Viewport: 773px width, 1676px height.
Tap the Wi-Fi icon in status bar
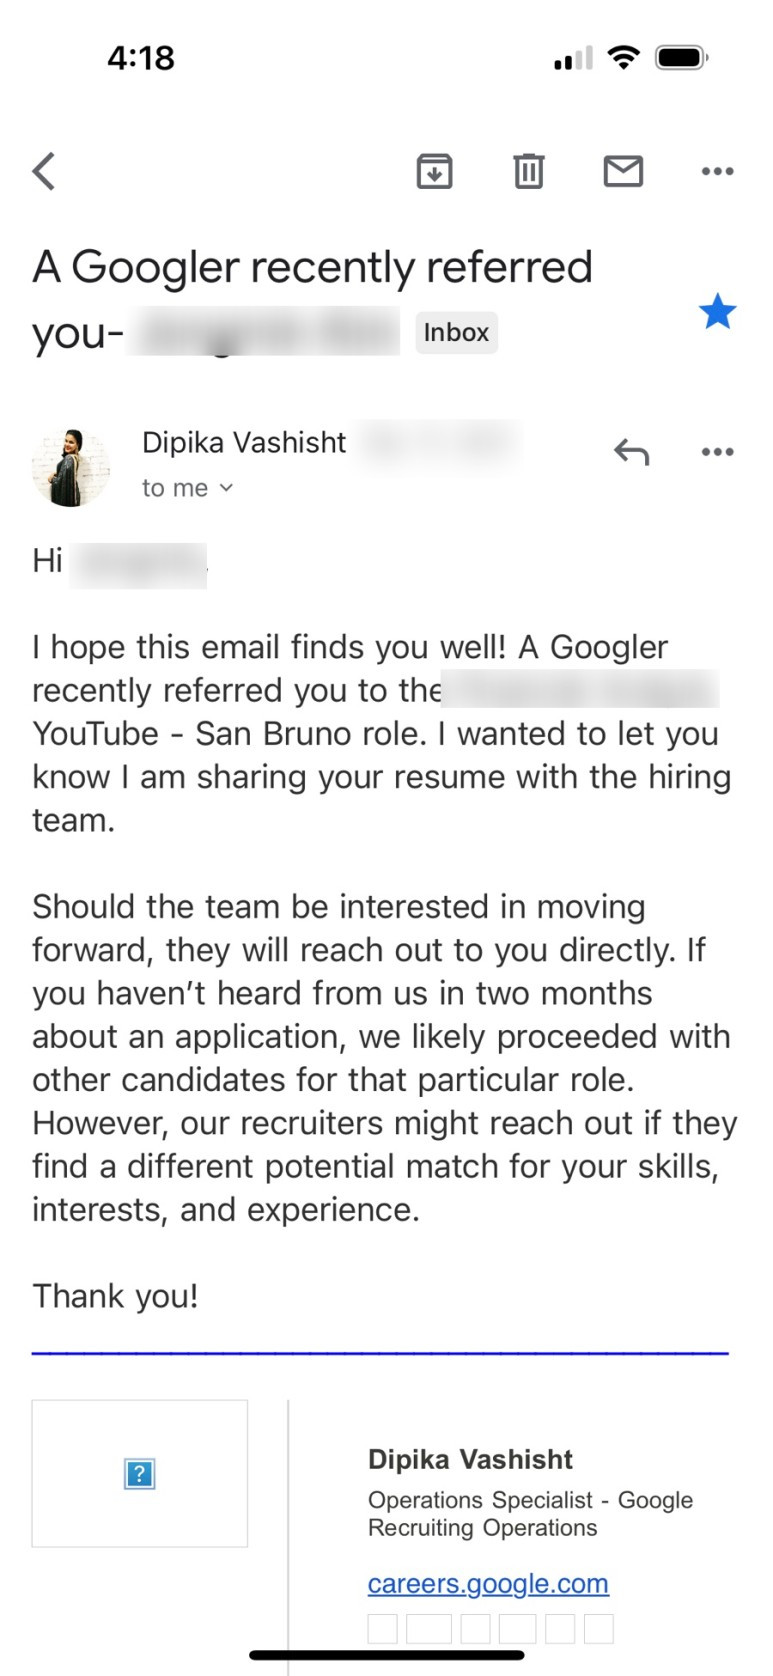(624, 57)
